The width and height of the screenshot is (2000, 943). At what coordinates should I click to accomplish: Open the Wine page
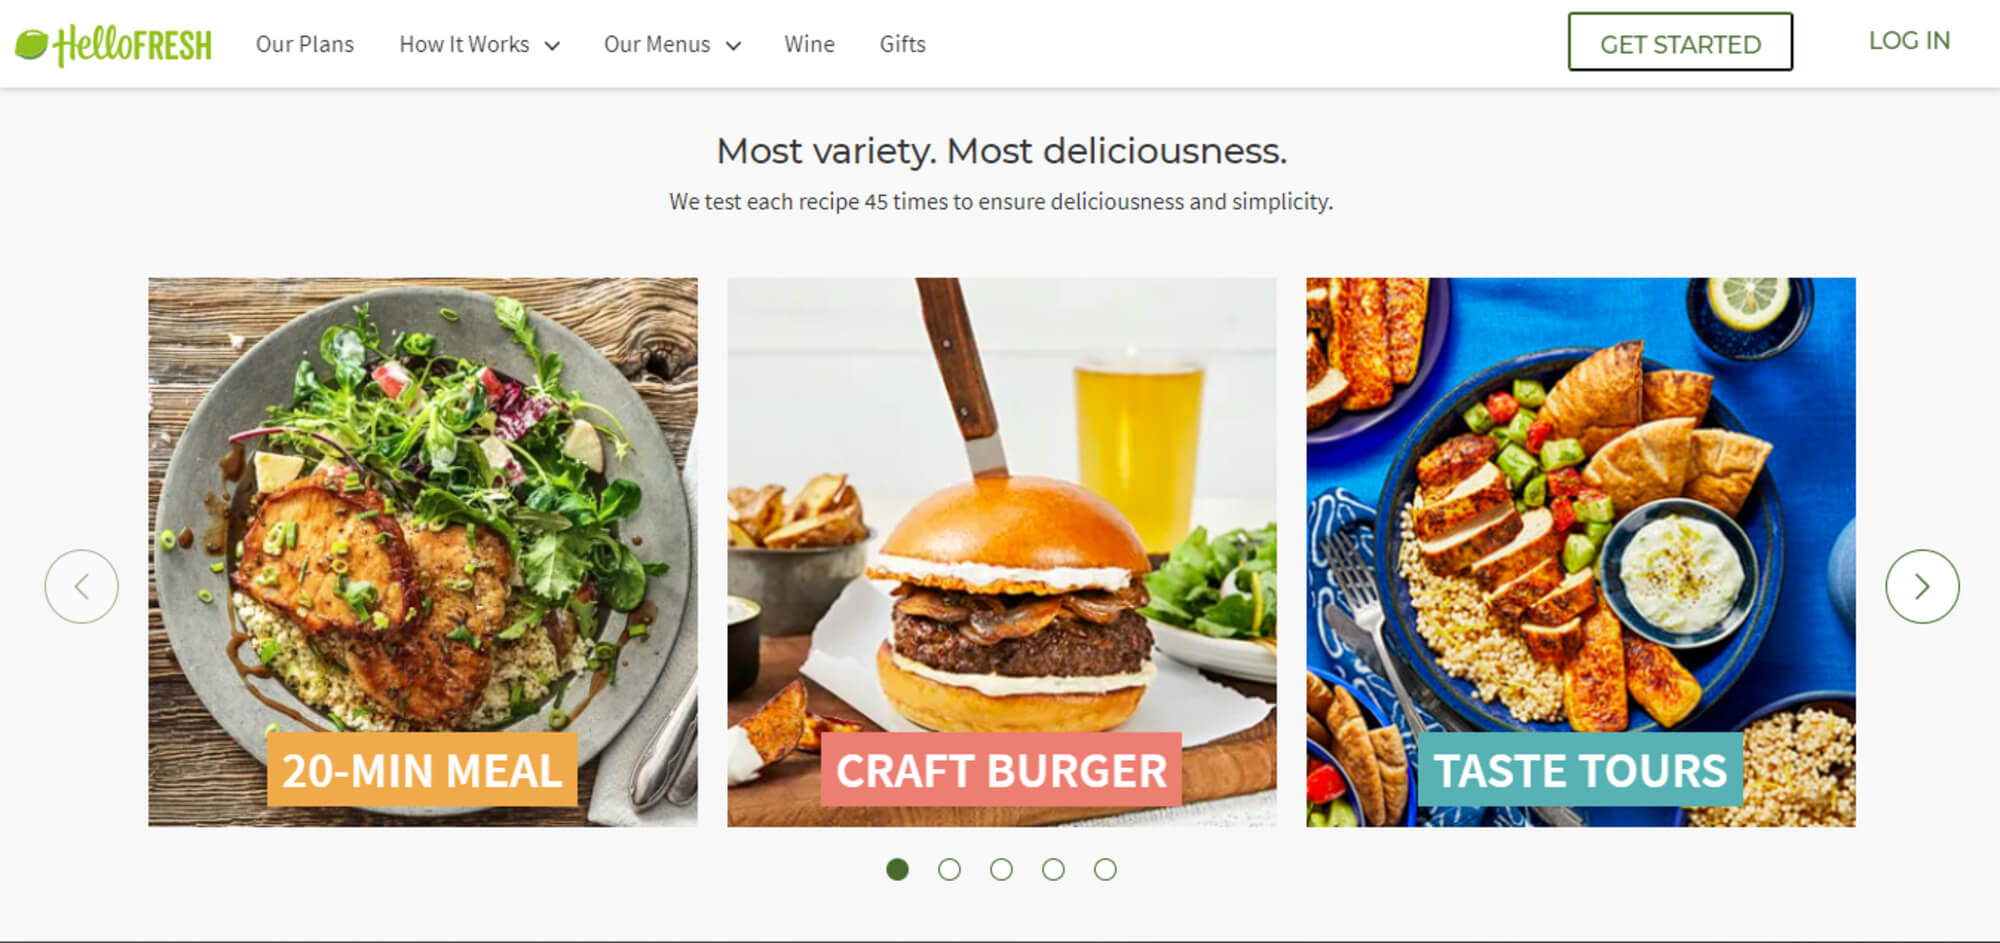click(809, 45)
